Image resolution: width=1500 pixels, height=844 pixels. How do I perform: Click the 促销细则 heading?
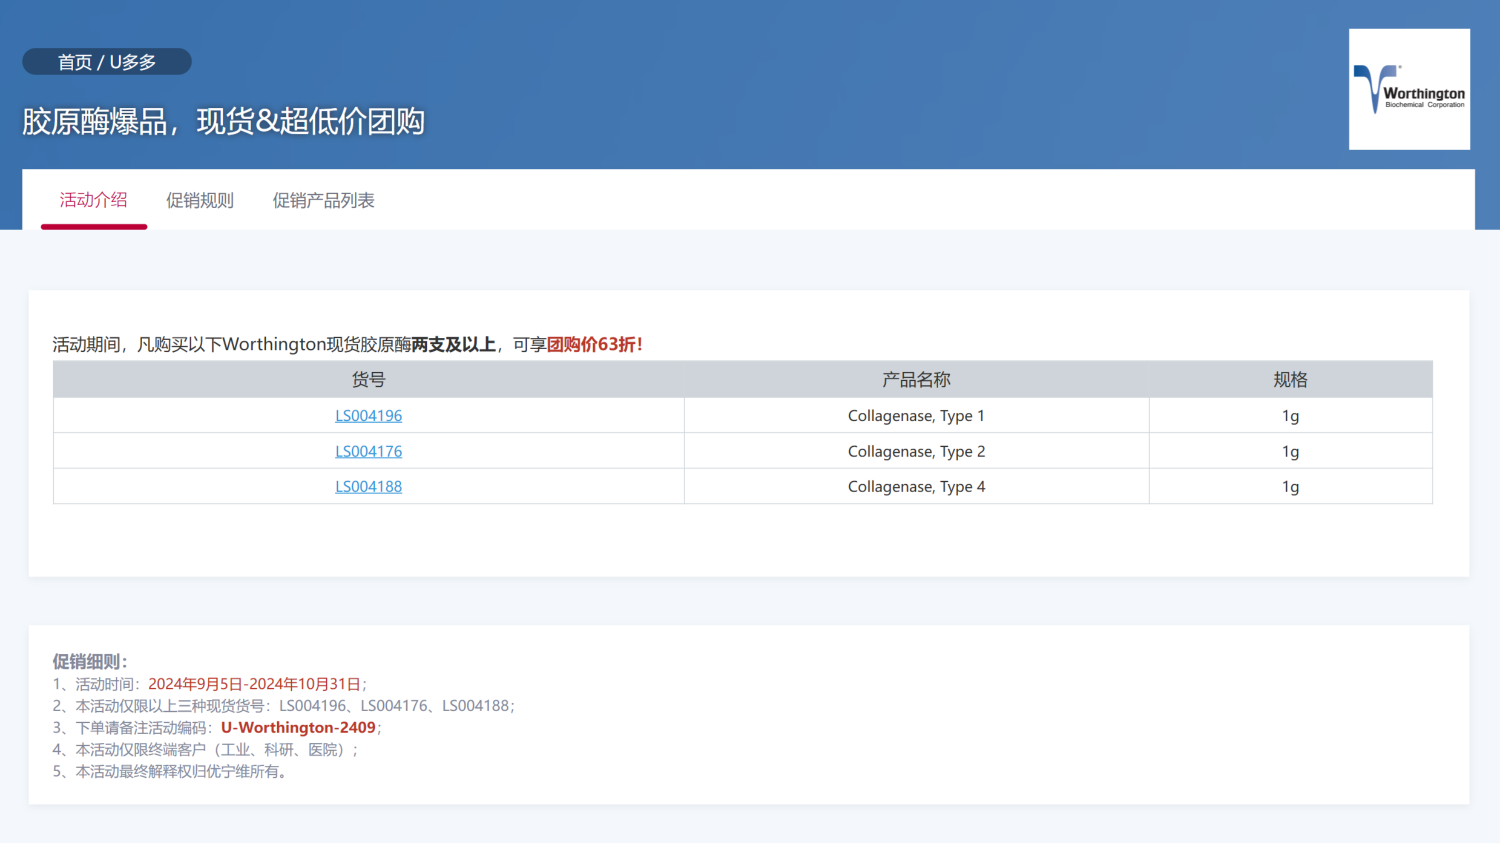(90, 662)
